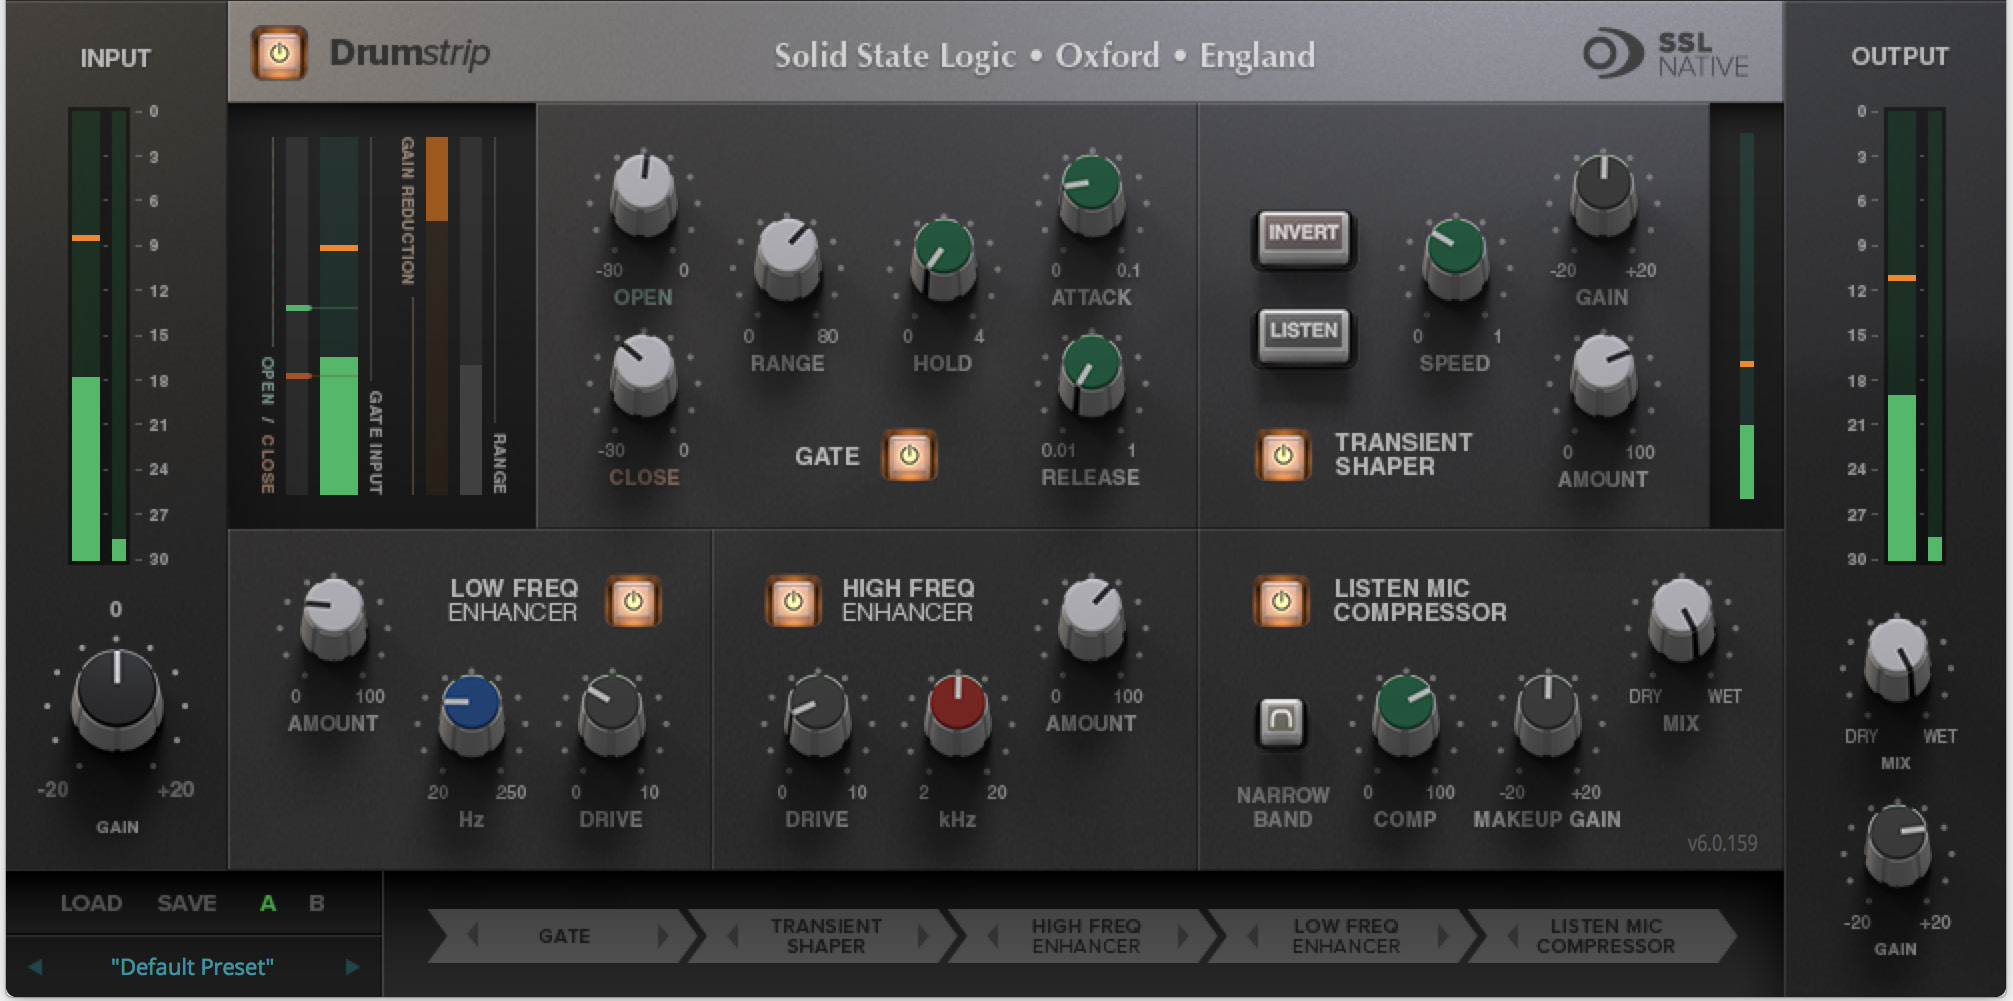Open the Default Preset name list
The width and height of the screenshot is (2013, 1001).
(192, 967)
